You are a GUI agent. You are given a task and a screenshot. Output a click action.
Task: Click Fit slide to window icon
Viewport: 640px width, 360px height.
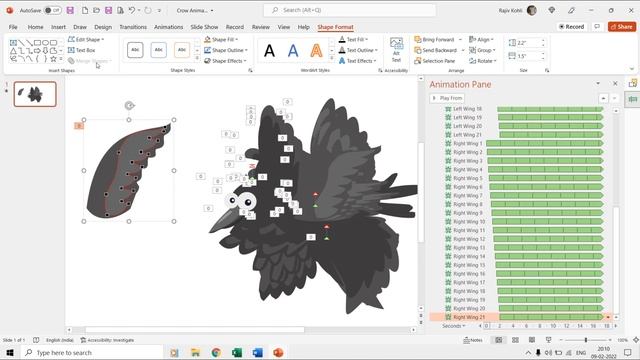(x=636, y=340)
